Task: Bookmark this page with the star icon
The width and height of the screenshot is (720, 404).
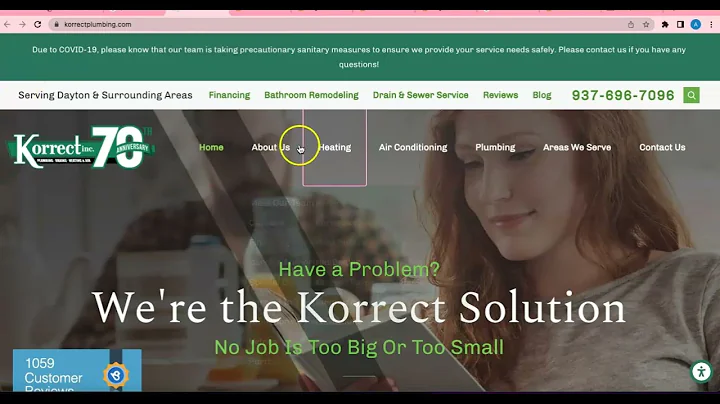Action: (646, 24)
